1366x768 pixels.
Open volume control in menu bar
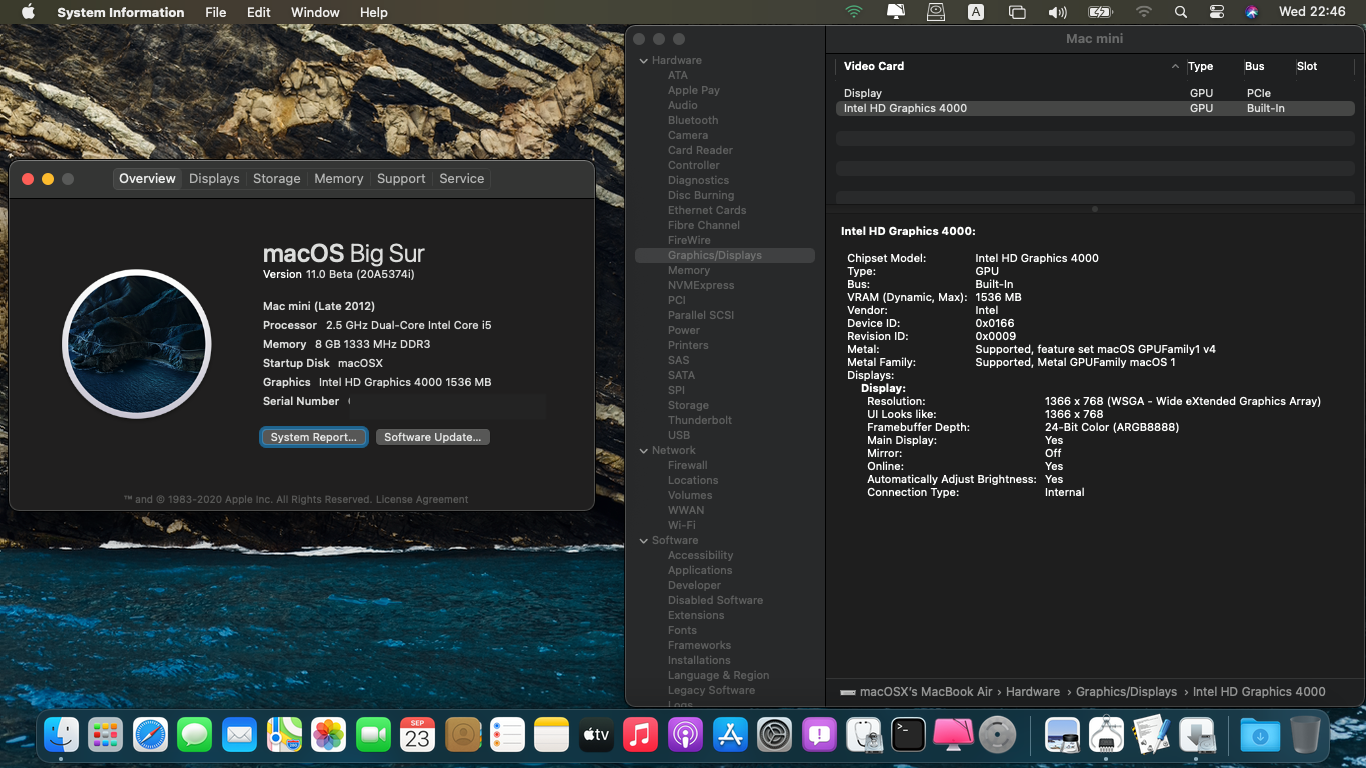tap(1057, 12)
